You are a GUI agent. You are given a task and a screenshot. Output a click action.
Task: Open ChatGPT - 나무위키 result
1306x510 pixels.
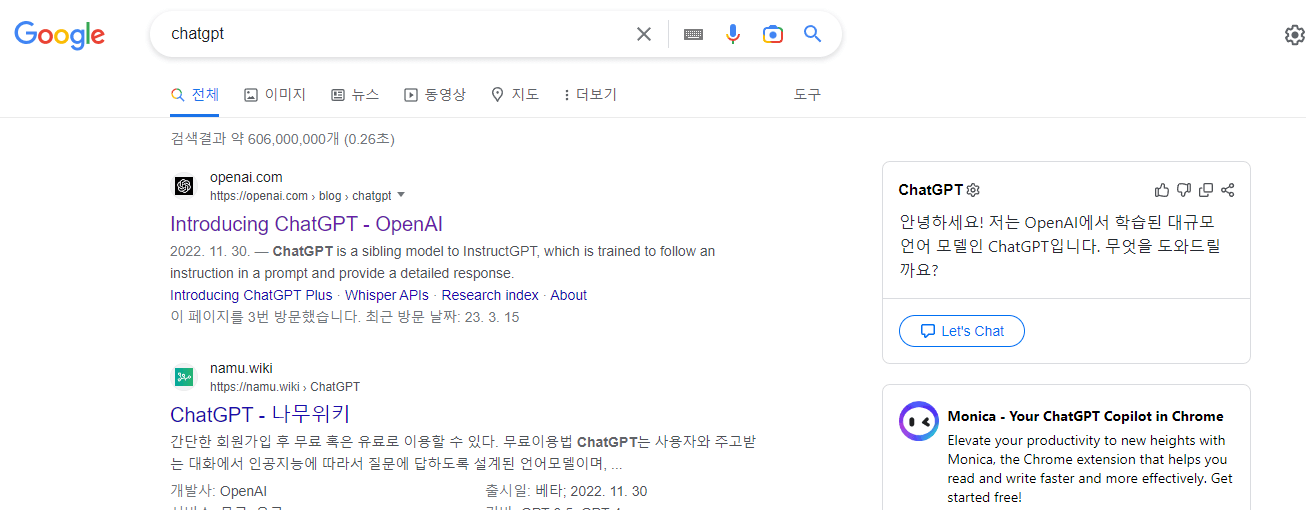tap(260, 414)
